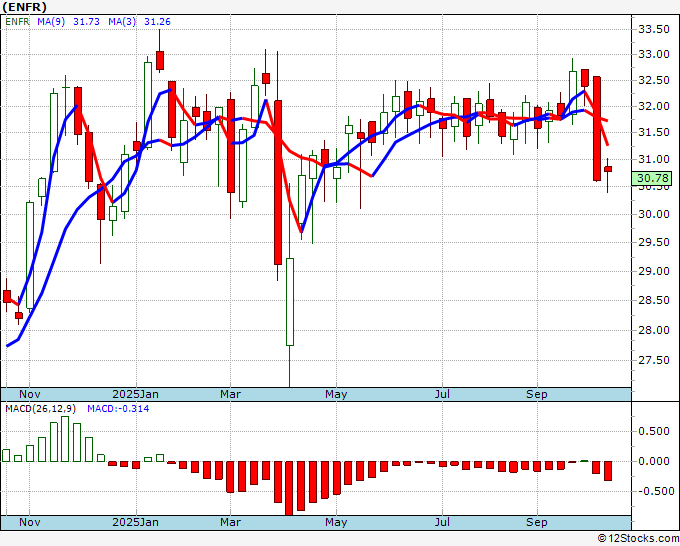Click the 0.000 MACD axis label
Viewport: 680px width, 546px height.
click(654, 461)
